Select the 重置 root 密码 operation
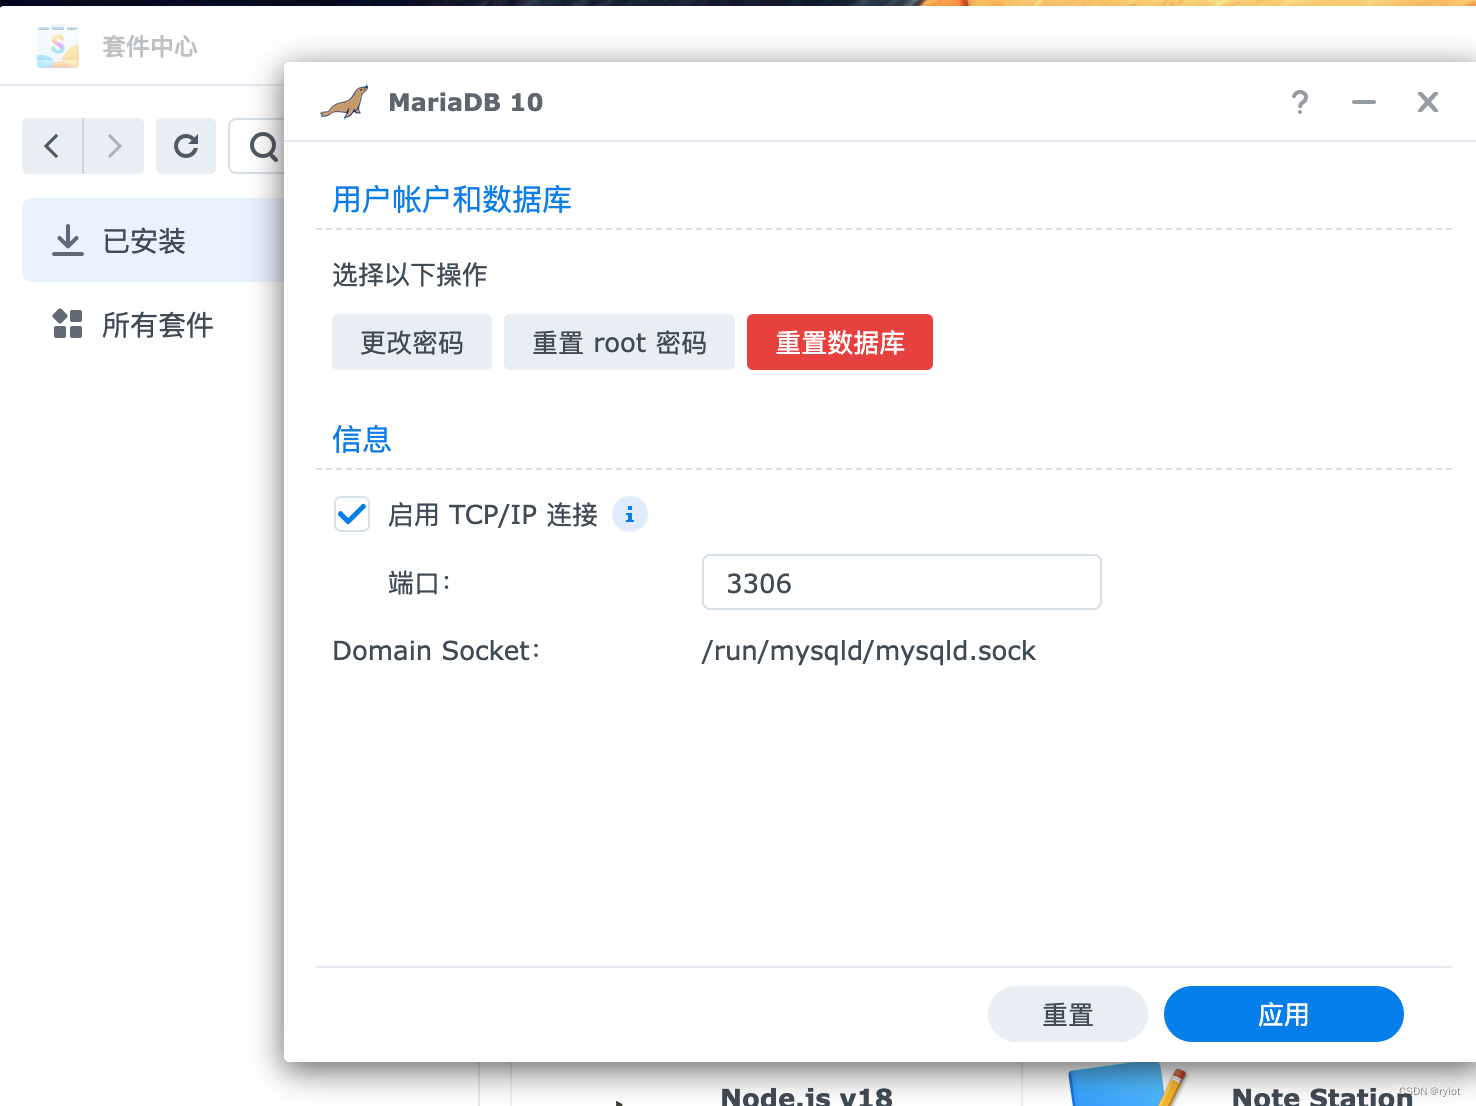Screen dimensions: 1476x1106 (618, 342)
